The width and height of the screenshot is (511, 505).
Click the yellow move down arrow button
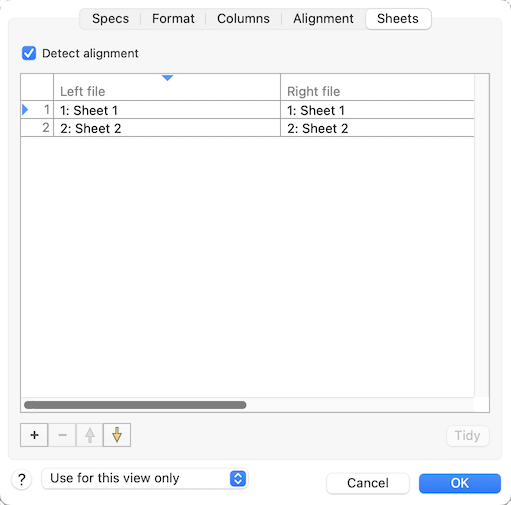tap(117, 435)
